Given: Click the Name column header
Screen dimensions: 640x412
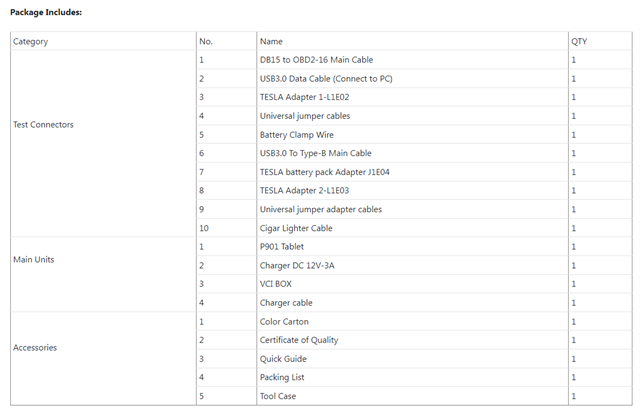Looking at the screenshot, I should (412, 41).
